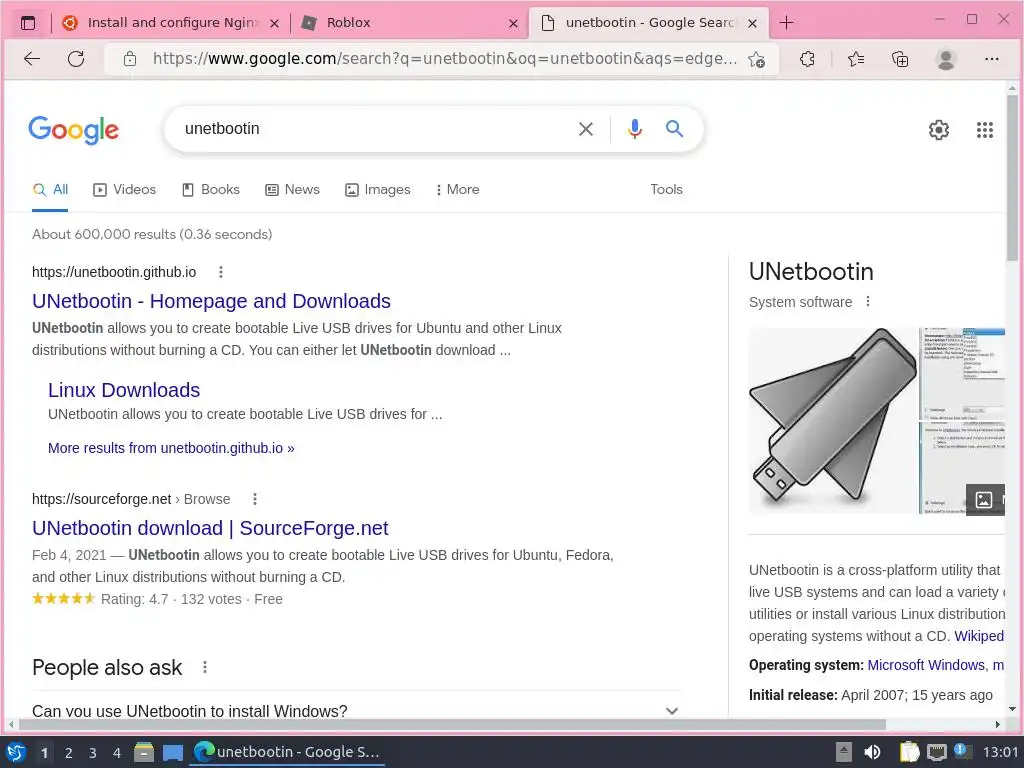Open the Extensions puzzle icon
Image resolution: width=1024 pixels, height=768 pixels.
[x=807, y=59]
